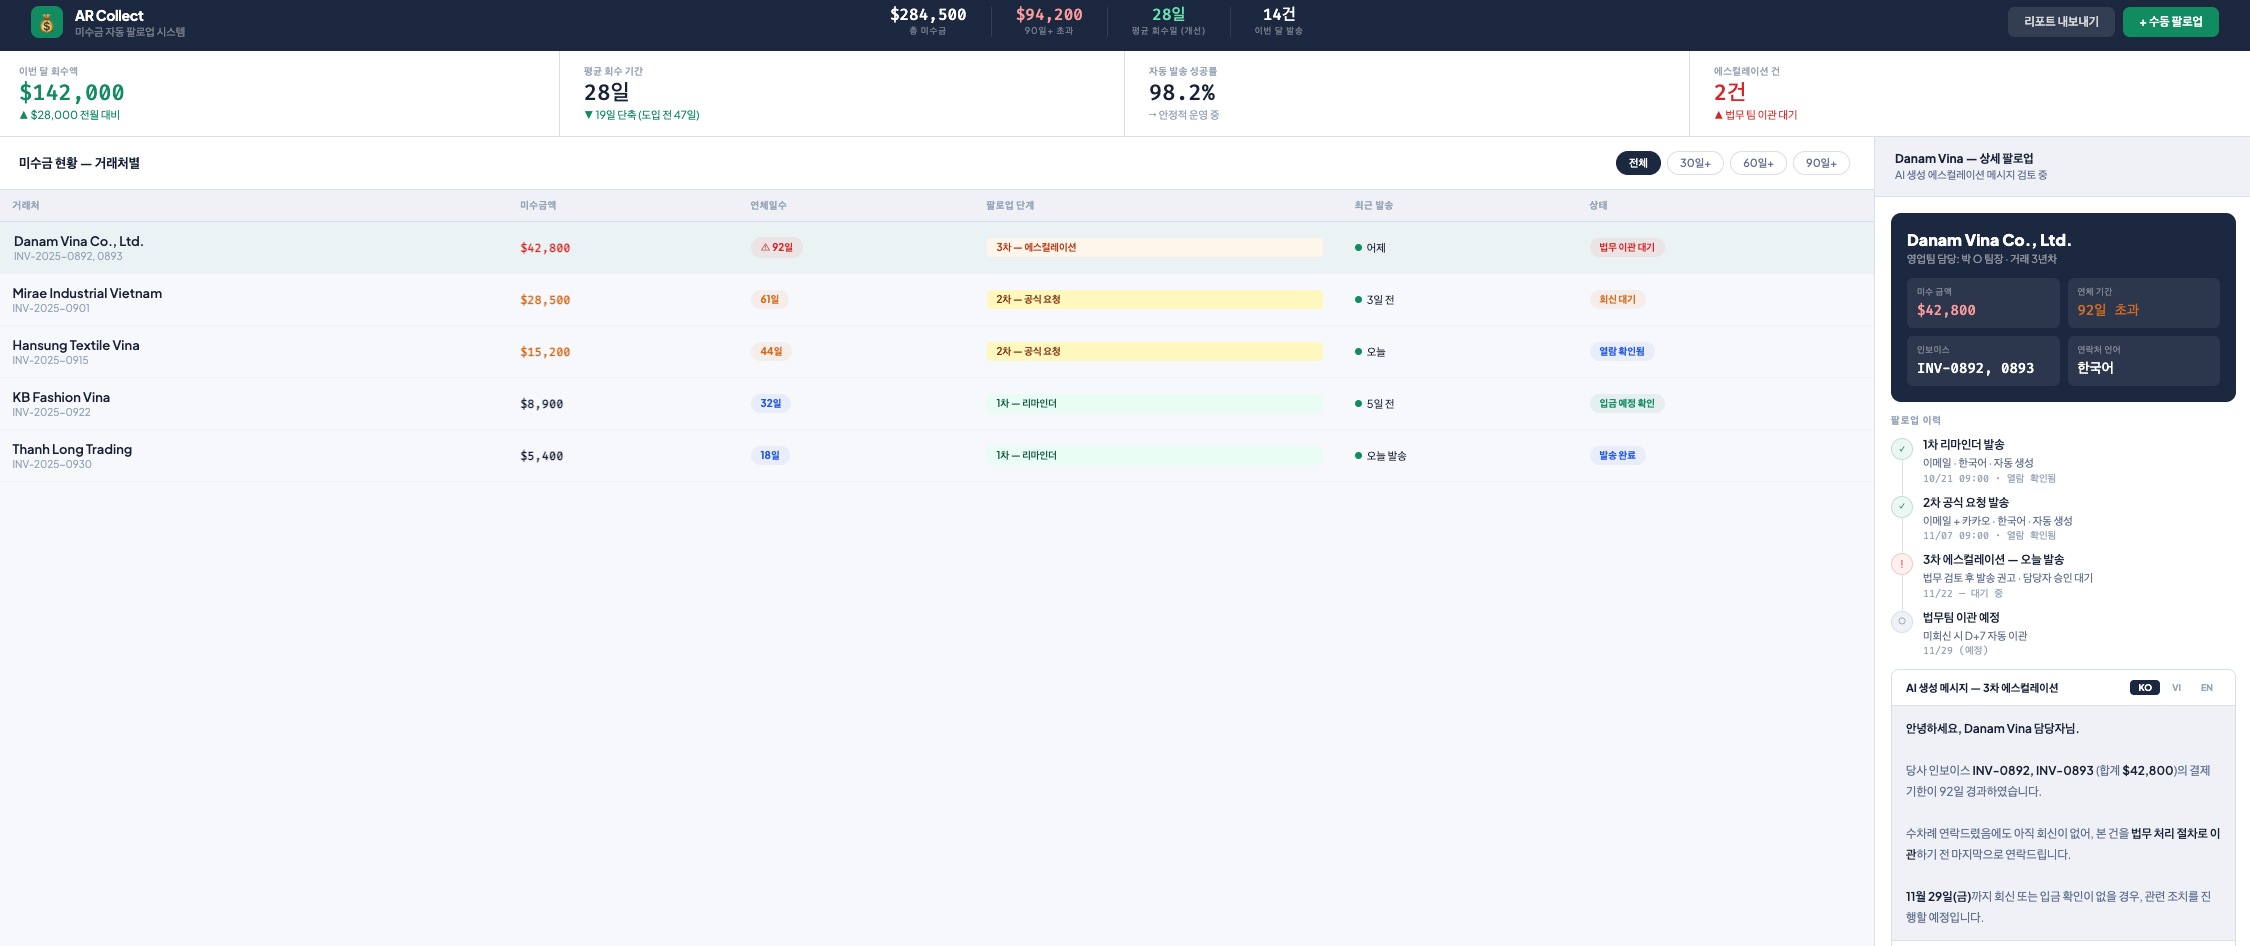Click the green dot beside 오늘 발송 for Thanh Long

1356,455
